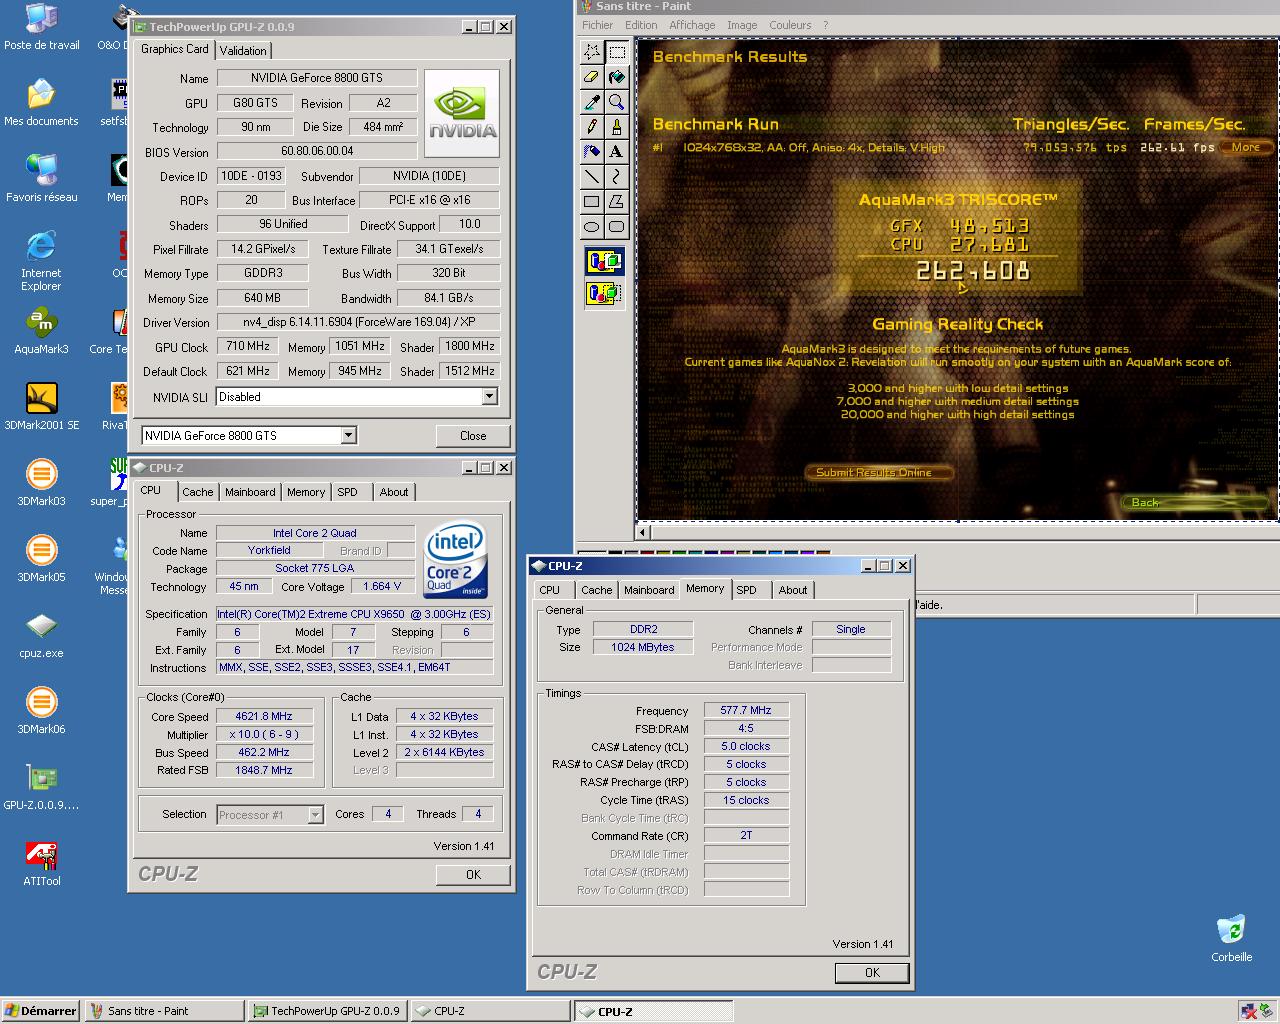
Task: Expand the NVIDIA SLI dropdown in GPU-Z
Action: pos(489,397)
